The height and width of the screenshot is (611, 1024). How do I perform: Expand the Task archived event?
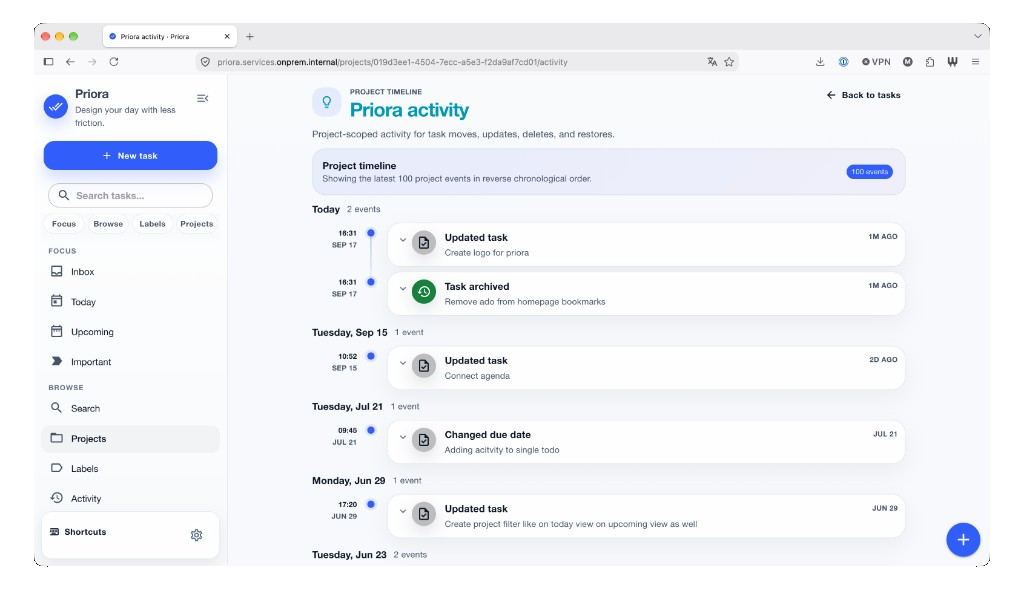click(403, 289)
